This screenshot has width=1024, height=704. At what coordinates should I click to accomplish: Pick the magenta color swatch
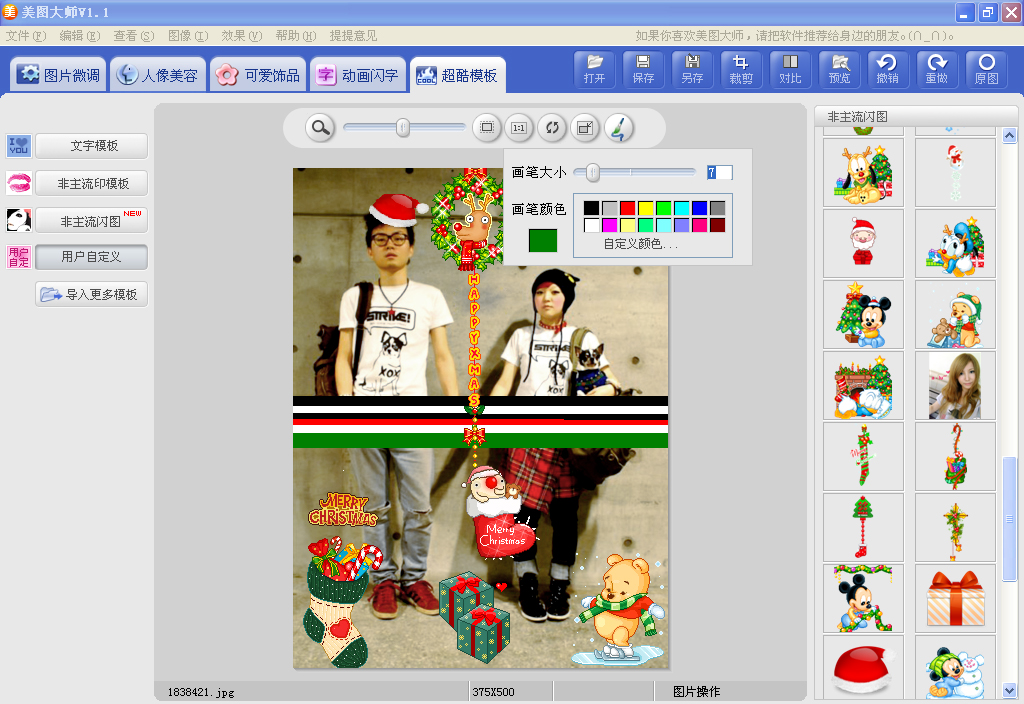(609, 225)
